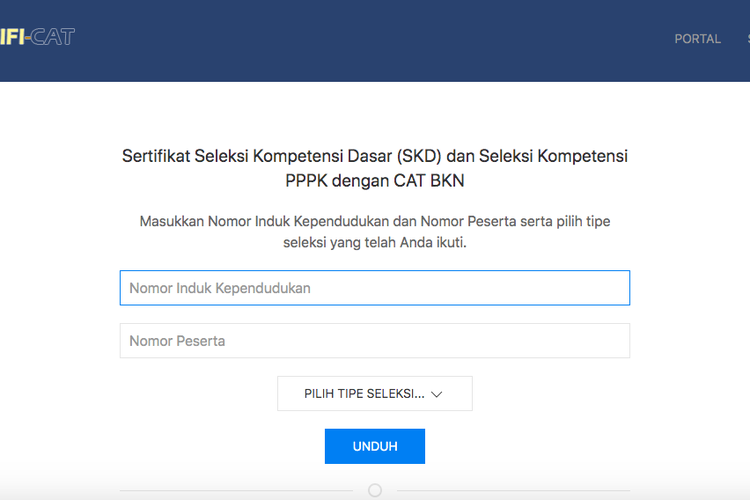Click empty area of the navy header bar
The height and width of the screenshot is (500, 750).
click(x=370, y=40)
